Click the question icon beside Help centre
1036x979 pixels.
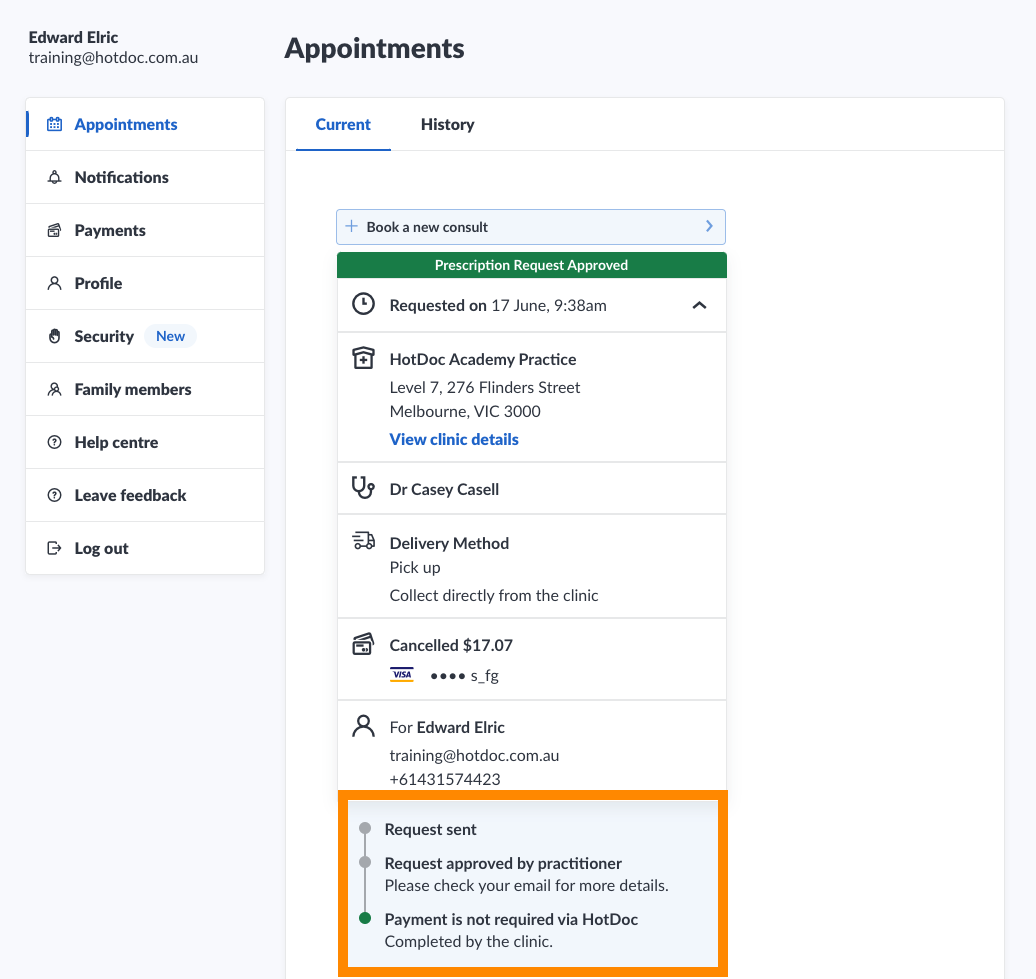[55, 442]
